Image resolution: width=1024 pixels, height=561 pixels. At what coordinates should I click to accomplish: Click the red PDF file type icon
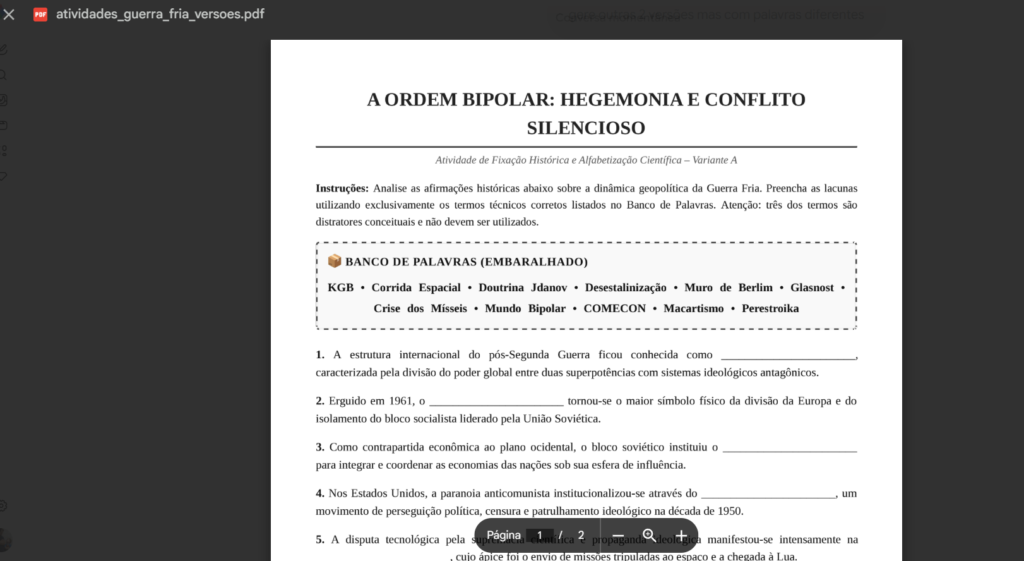40,14
